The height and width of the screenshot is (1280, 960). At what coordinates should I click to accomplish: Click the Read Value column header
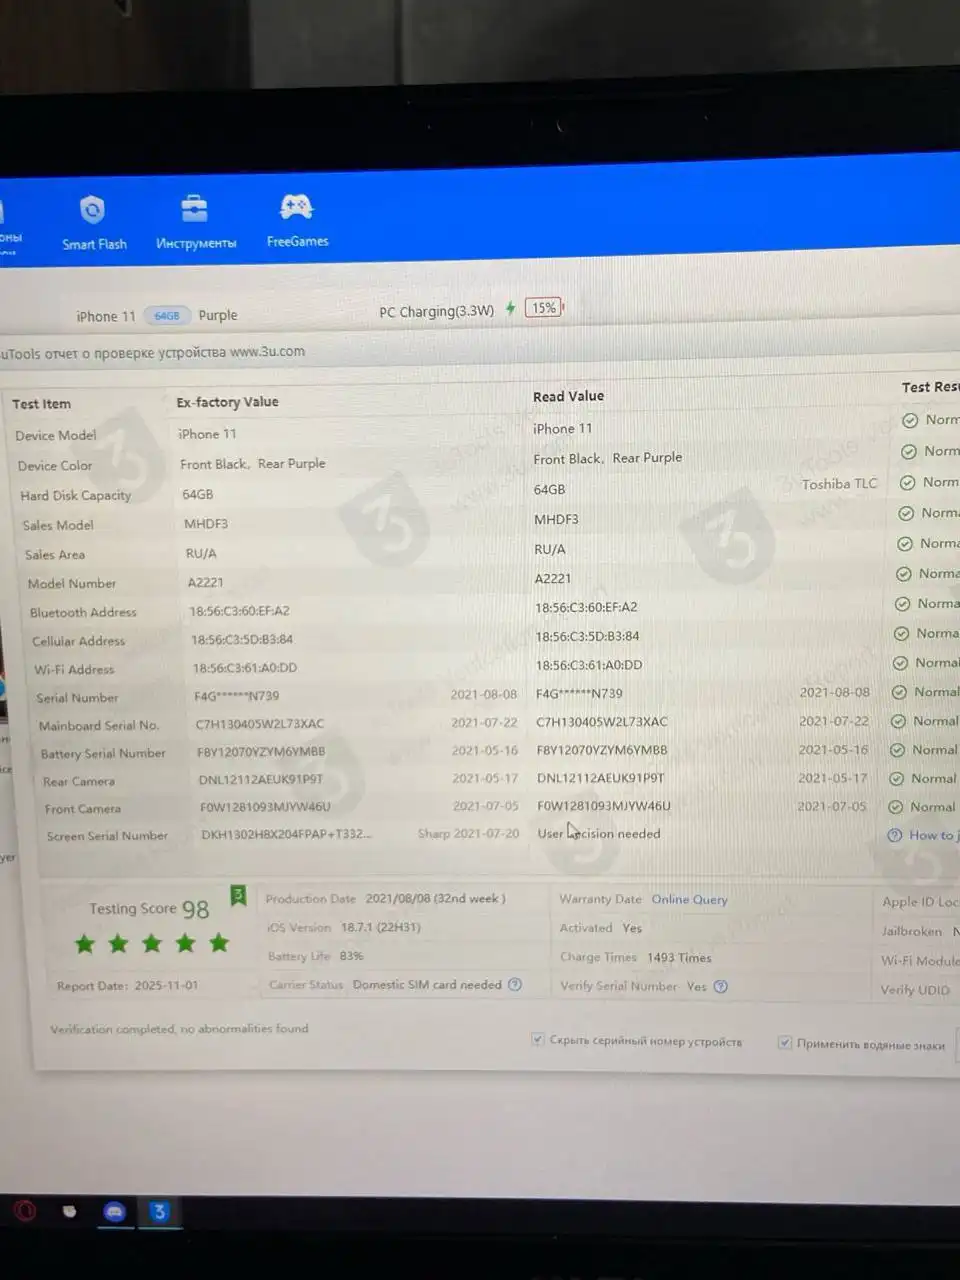tap(568, 396)
